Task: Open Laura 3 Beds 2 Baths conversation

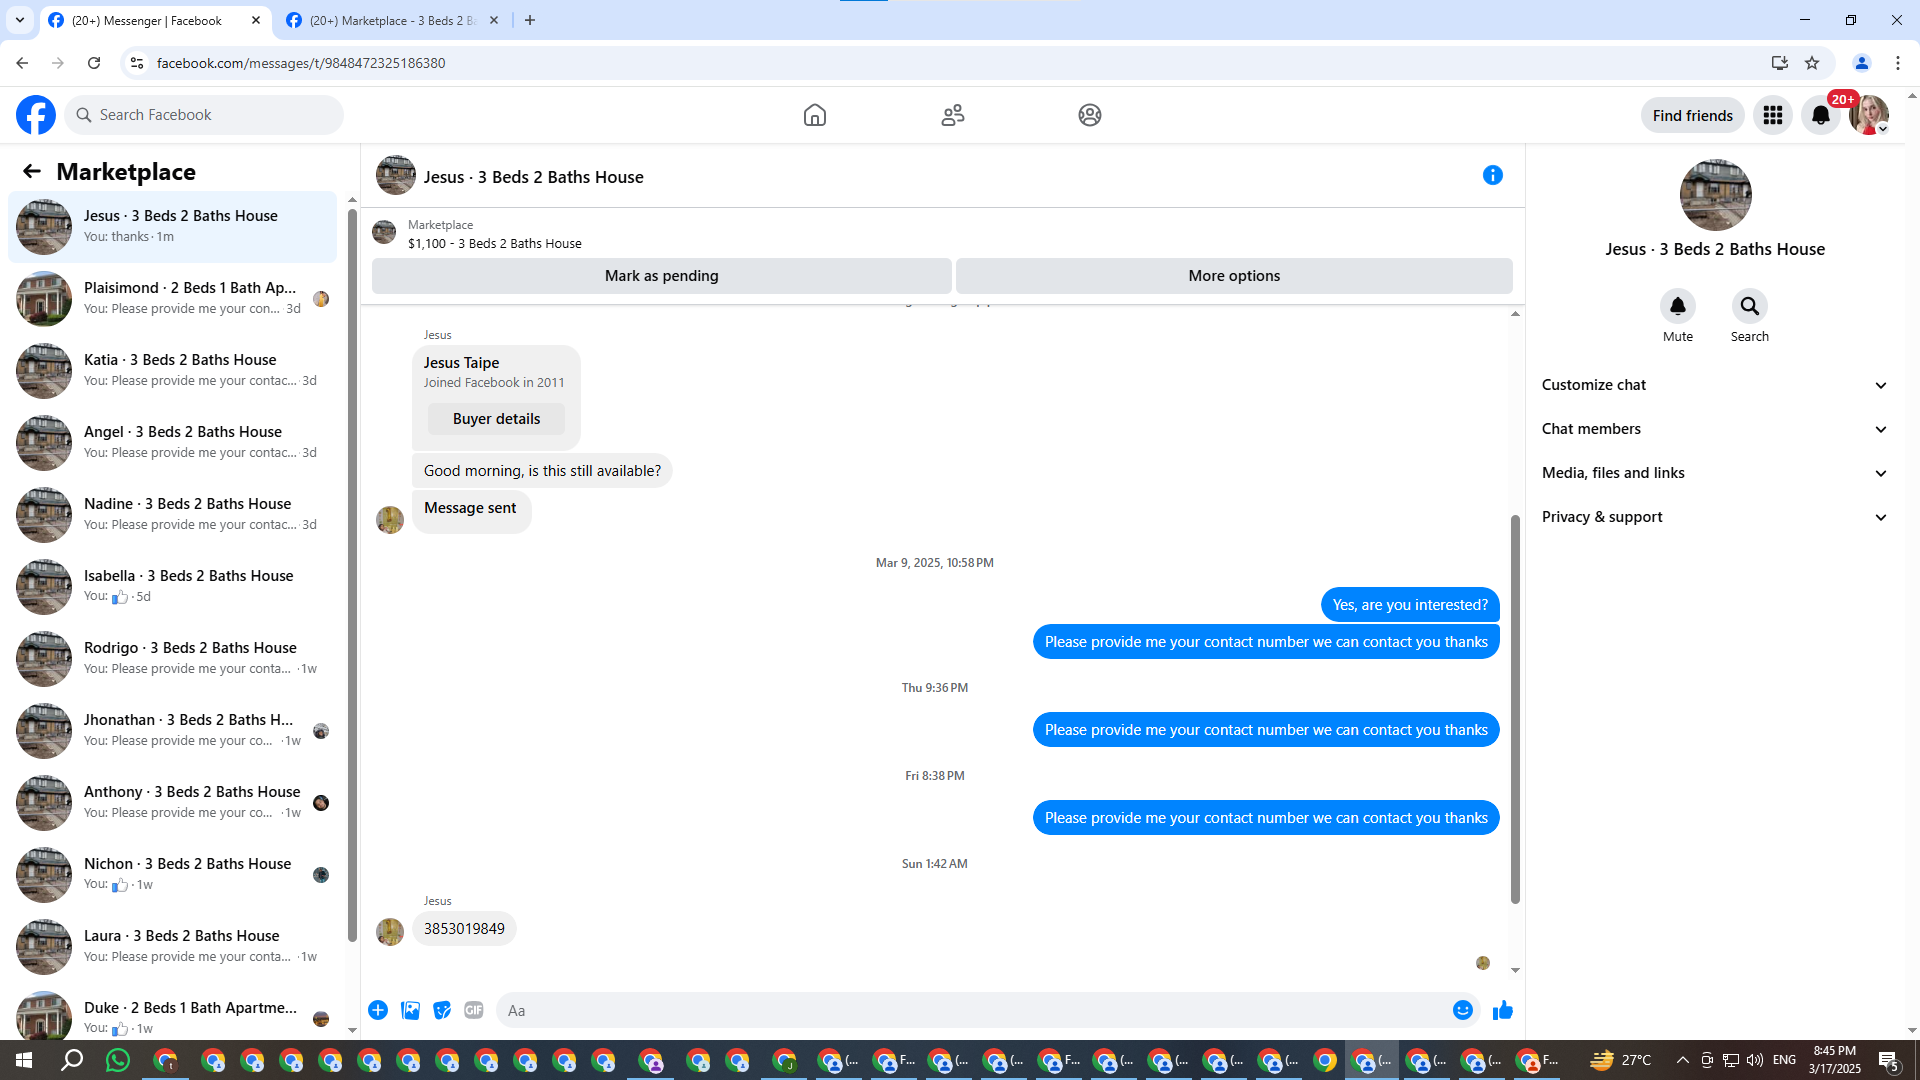Action: pyautogui.click(x=173, y=947)
